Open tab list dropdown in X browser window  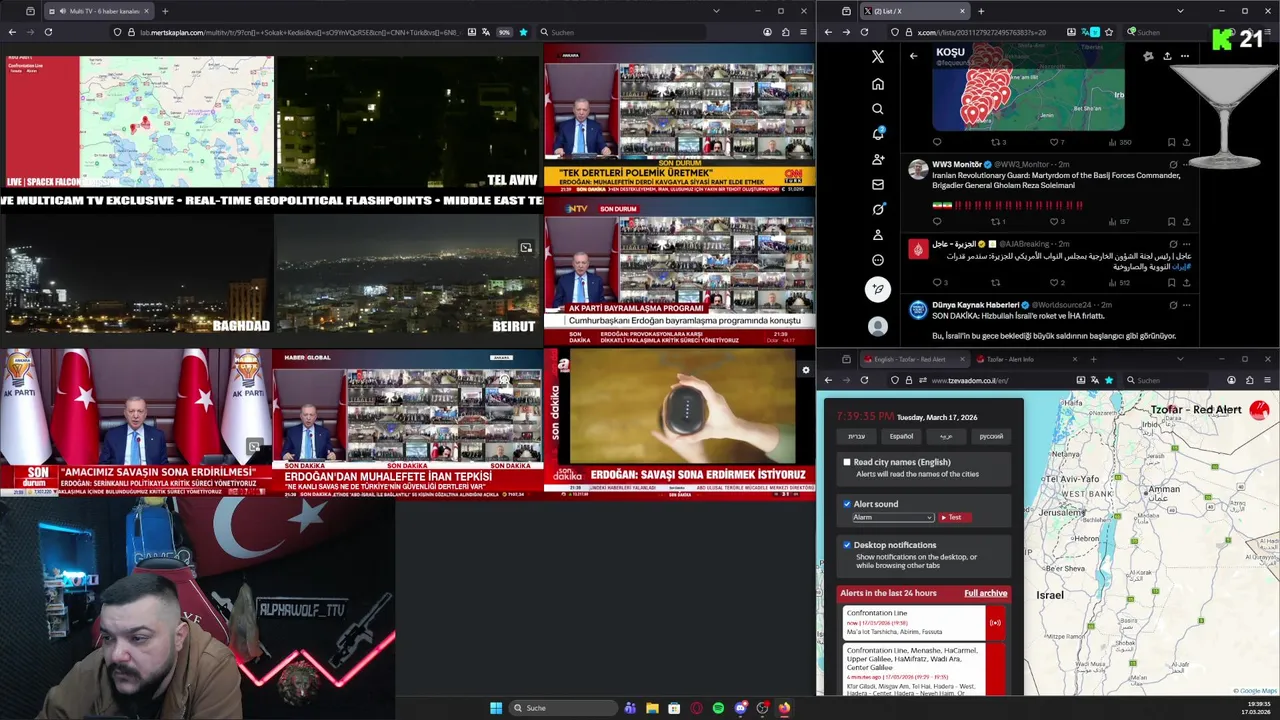pyautogui.click(x=1180, y=11)
